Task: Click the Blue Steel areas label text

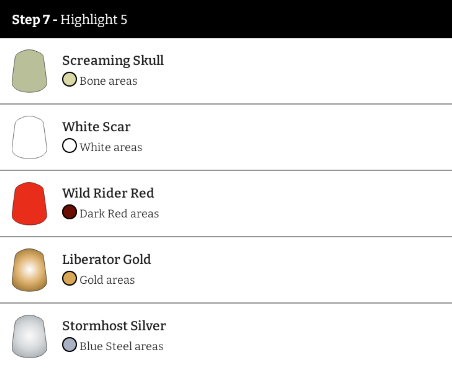Action: 121,346
